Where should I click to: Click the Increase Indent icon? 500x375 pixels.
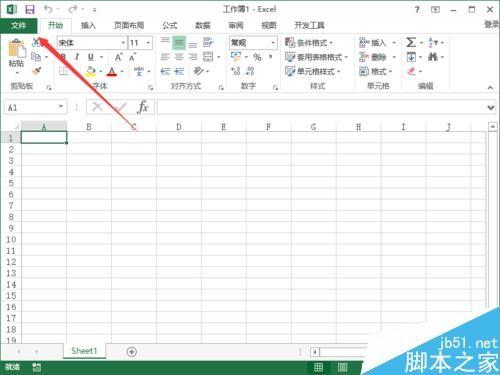pyautogui.click(x=179, y=71)
